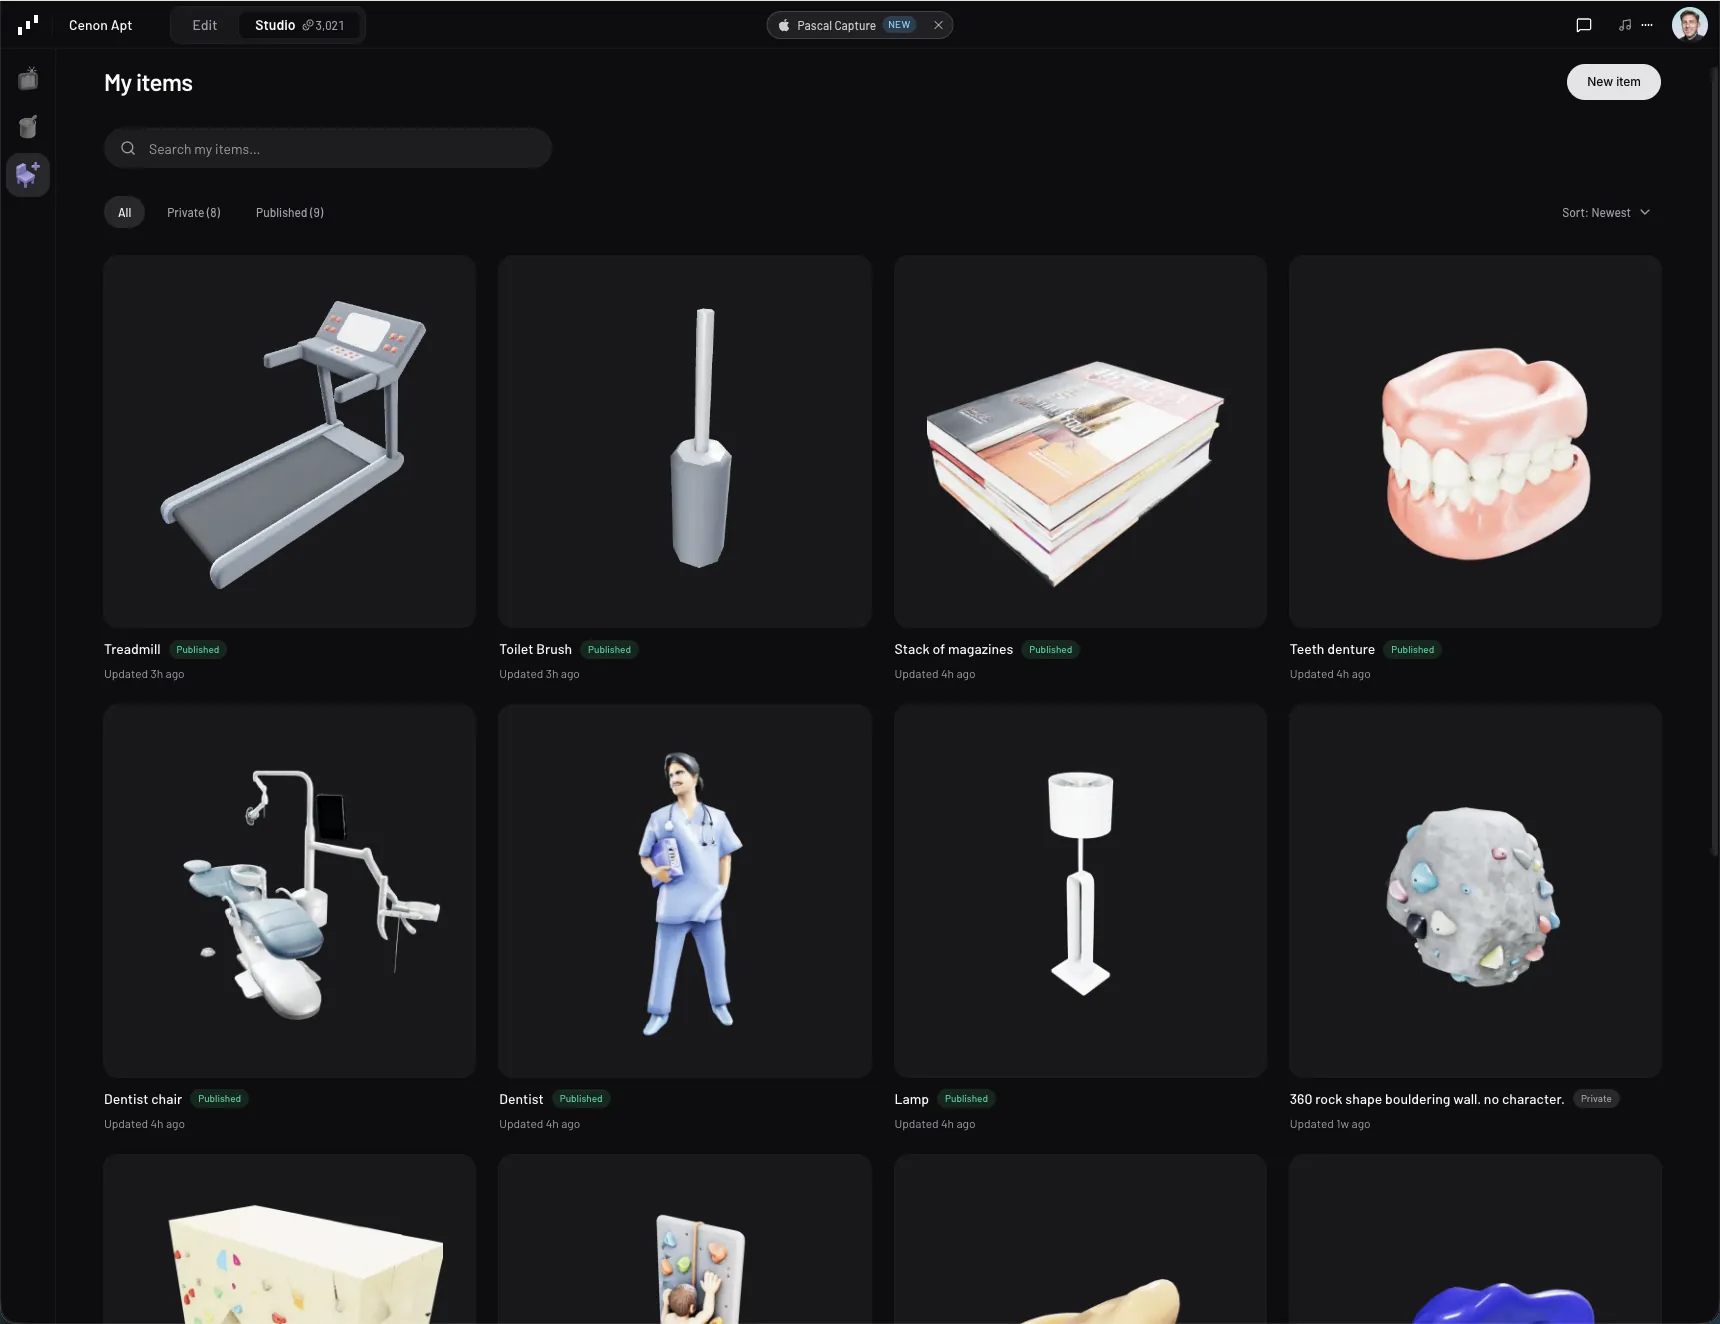Click the Published badge on Lamp
The width and height of the screenshot is (1720, 1324).
[x=966, y=1099]
